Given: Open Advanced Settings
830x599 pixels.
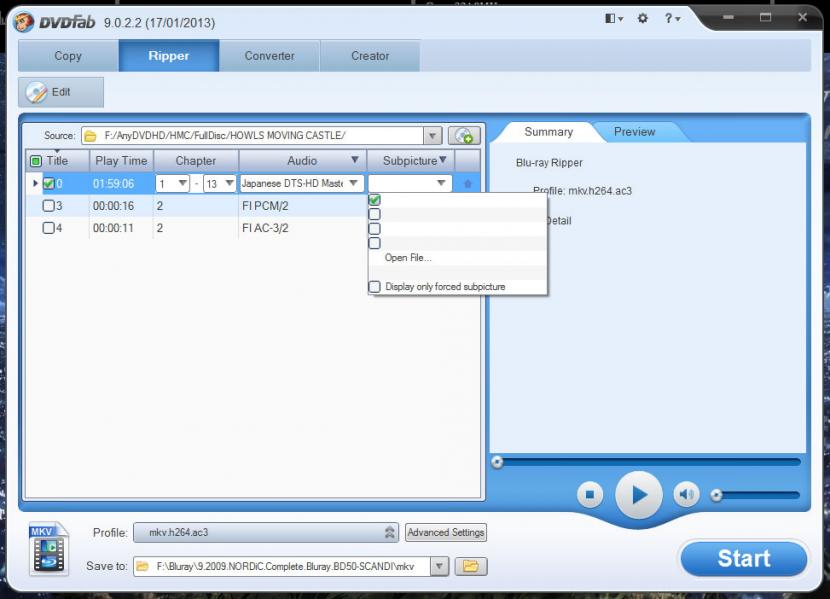Looking at the screenshot, I should [x=446, y=532].
